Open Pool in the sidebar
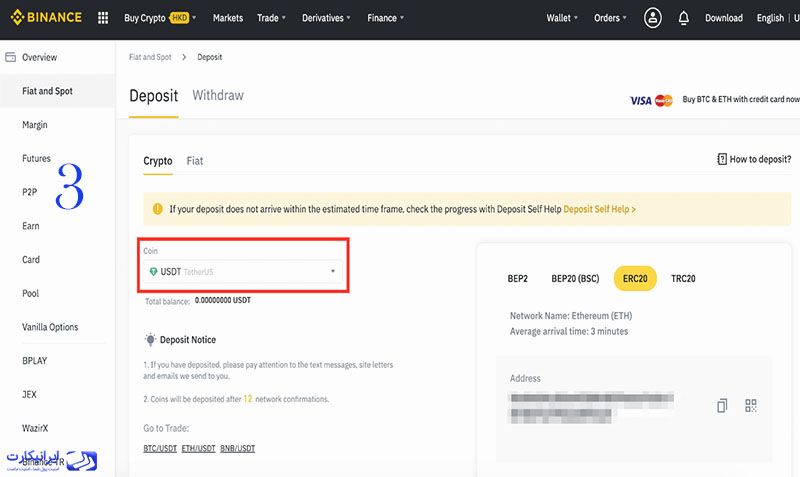Image resolution: width=800 pixels, height=477 pixels. (30, 293)
